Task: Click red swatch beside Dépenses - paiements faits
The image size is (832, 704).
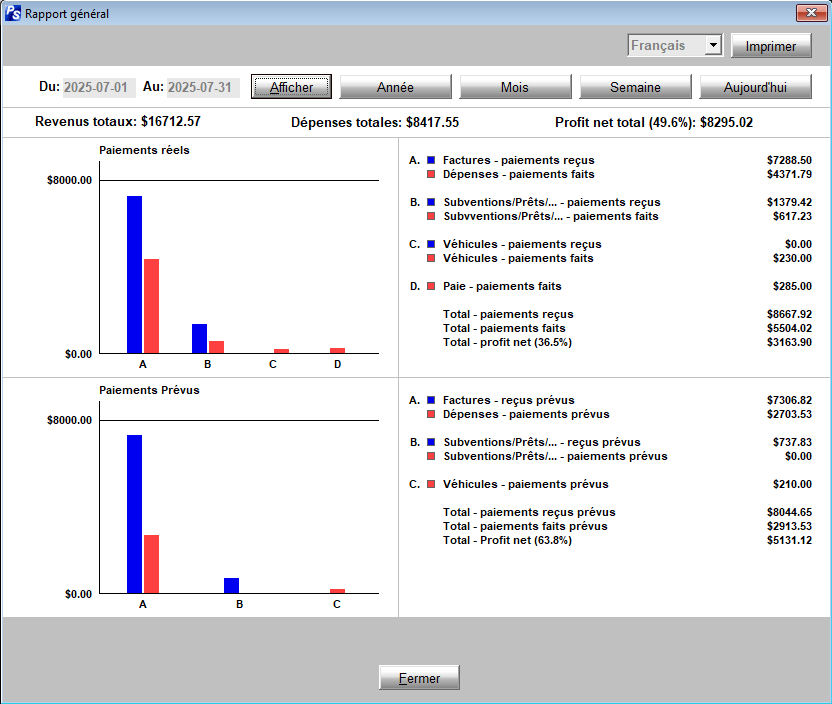Action: 431,174
